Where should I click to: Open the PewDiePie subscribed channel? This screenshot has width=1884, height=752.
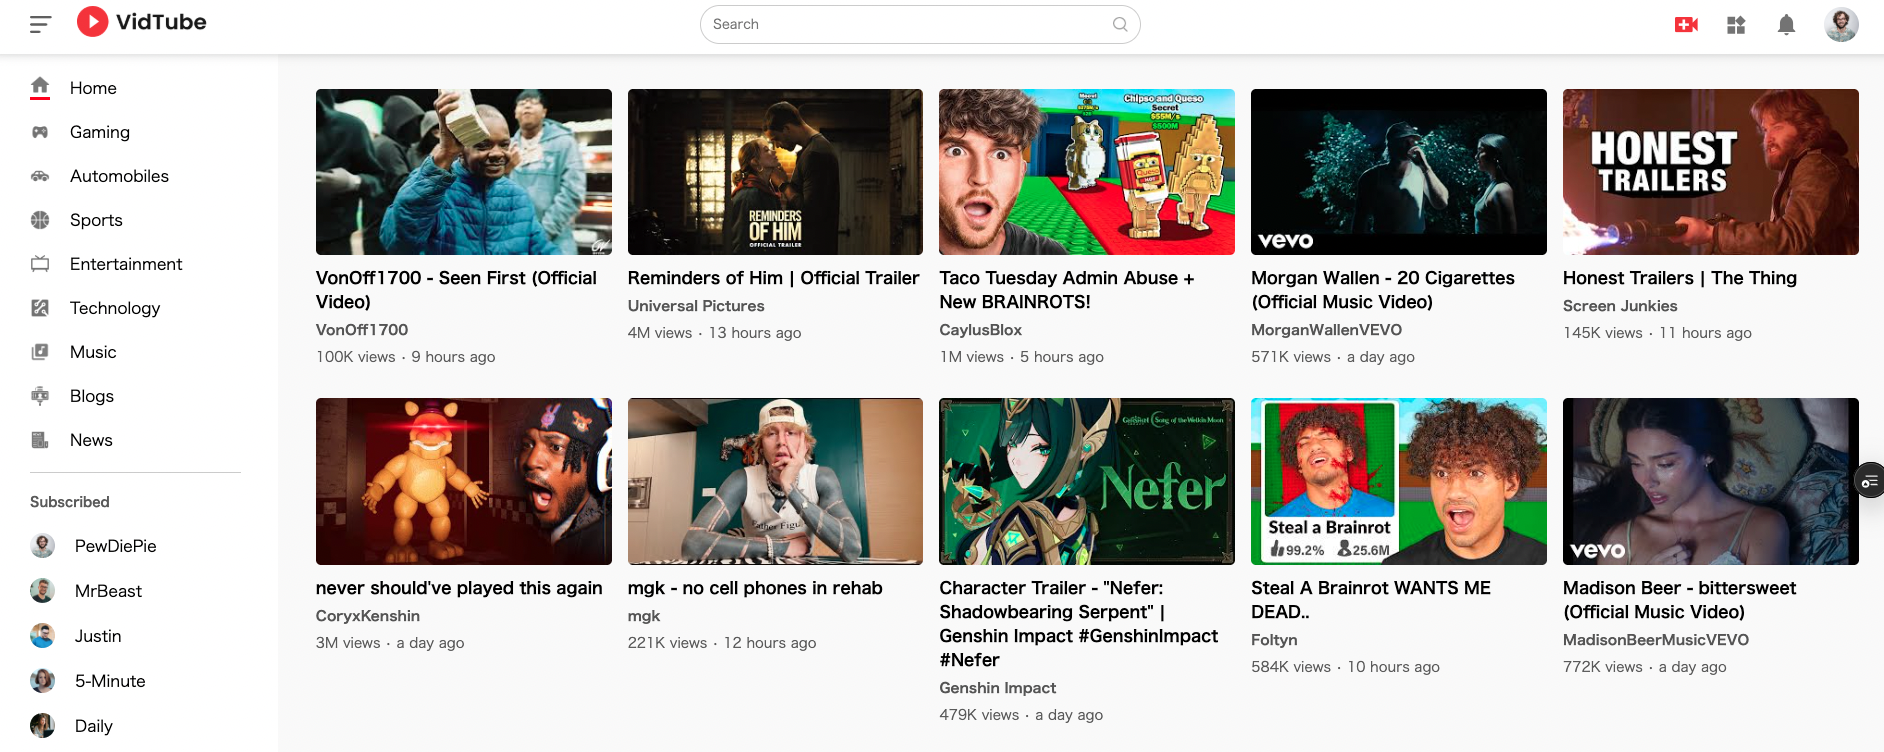pos(115,546)
